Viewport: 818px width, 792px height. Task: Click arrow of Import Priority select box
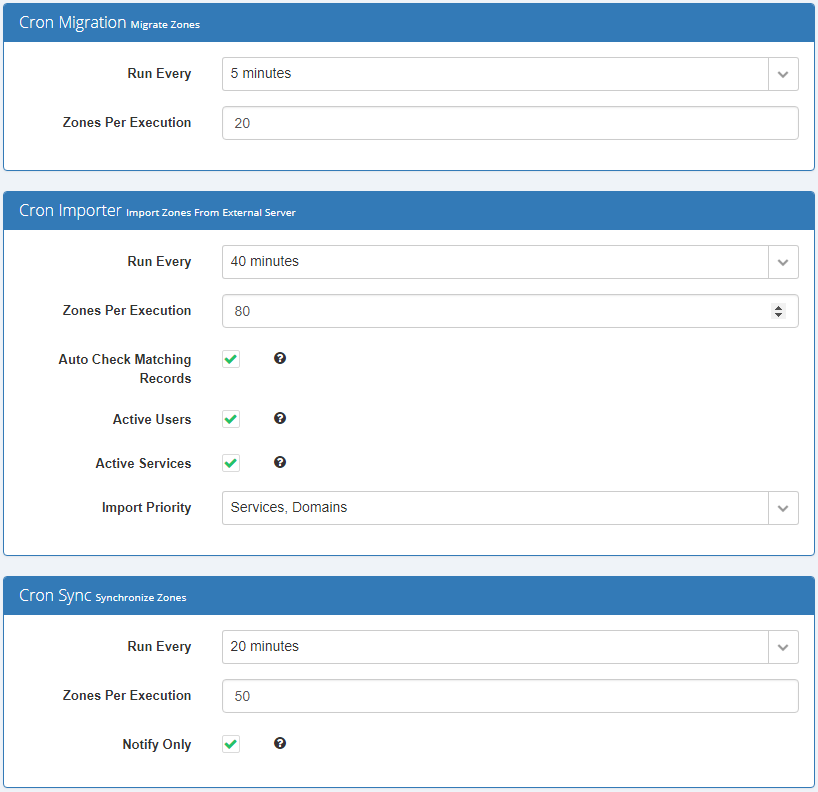783,508
